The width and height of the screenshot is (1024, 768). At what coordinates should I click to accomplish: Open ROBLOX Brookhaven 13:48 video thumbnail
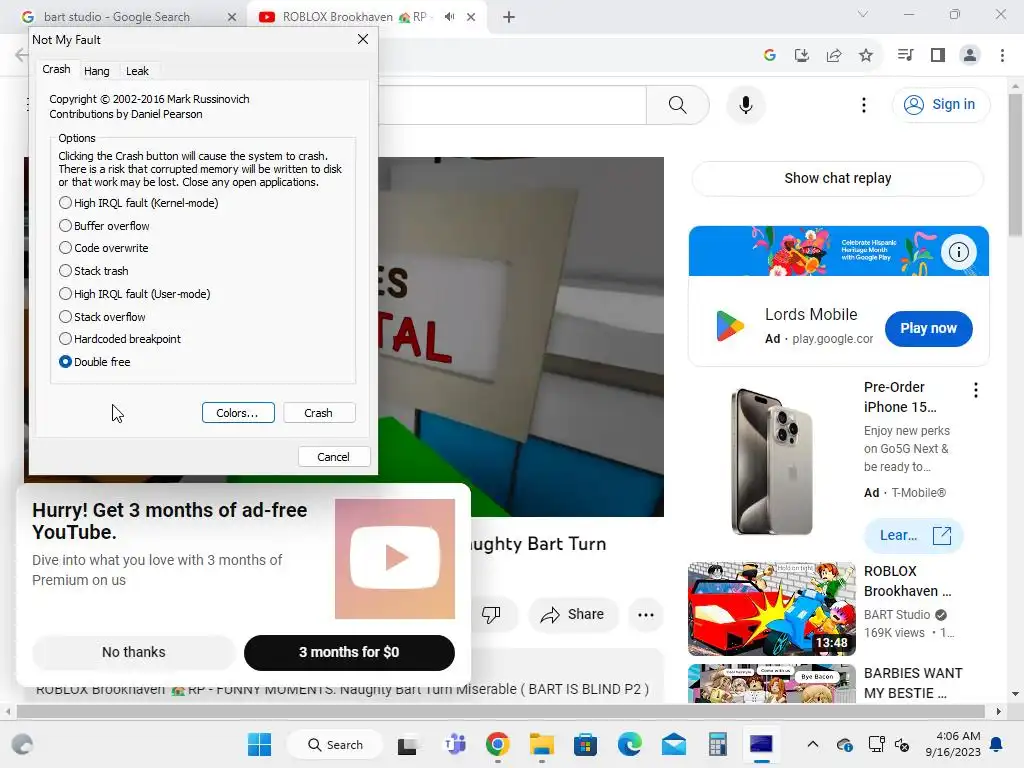(x=772, y=609)
